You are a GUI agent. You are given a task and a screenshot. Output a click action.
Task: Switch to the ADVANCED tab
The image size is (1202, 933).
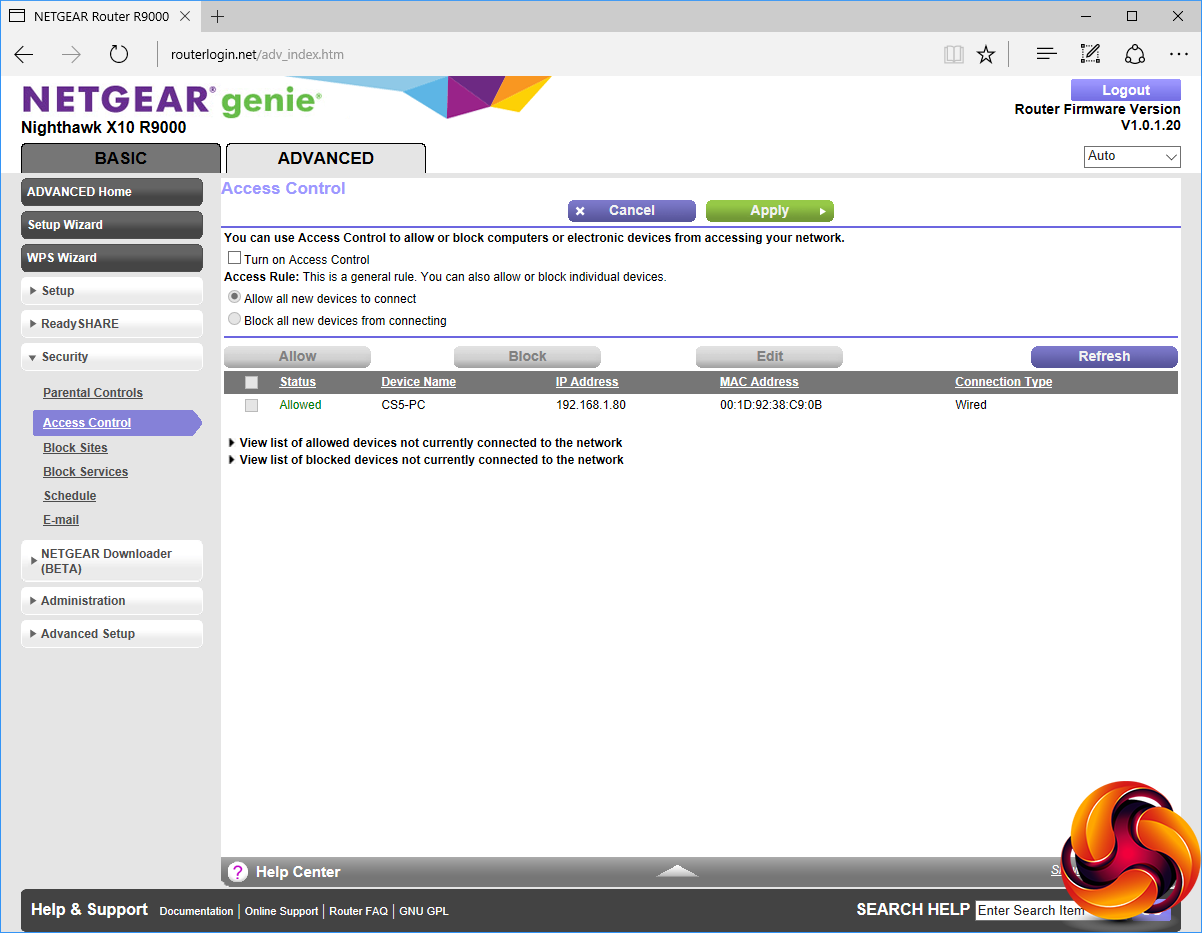point(326,158)
